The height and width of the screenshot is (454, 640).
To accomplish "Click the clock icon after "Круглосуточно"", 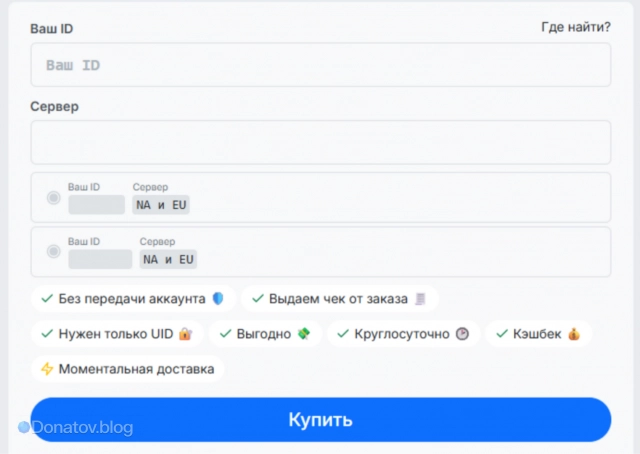I will 462,334.
